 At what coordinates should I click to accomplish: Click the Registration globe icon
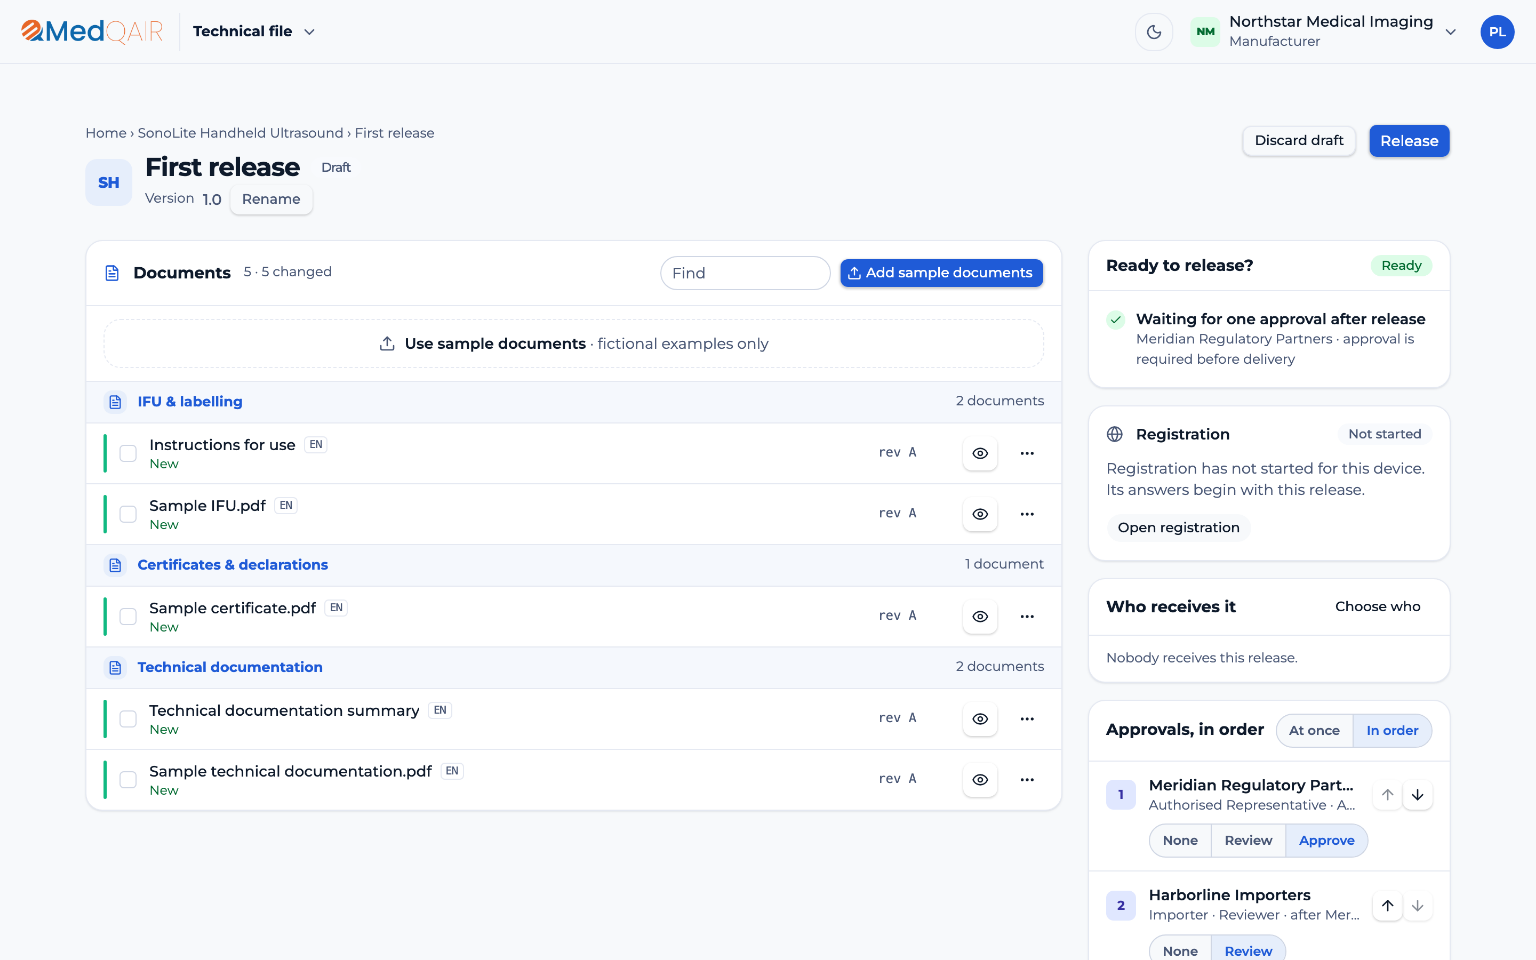pyautogui.click(x=1115, y=434)
